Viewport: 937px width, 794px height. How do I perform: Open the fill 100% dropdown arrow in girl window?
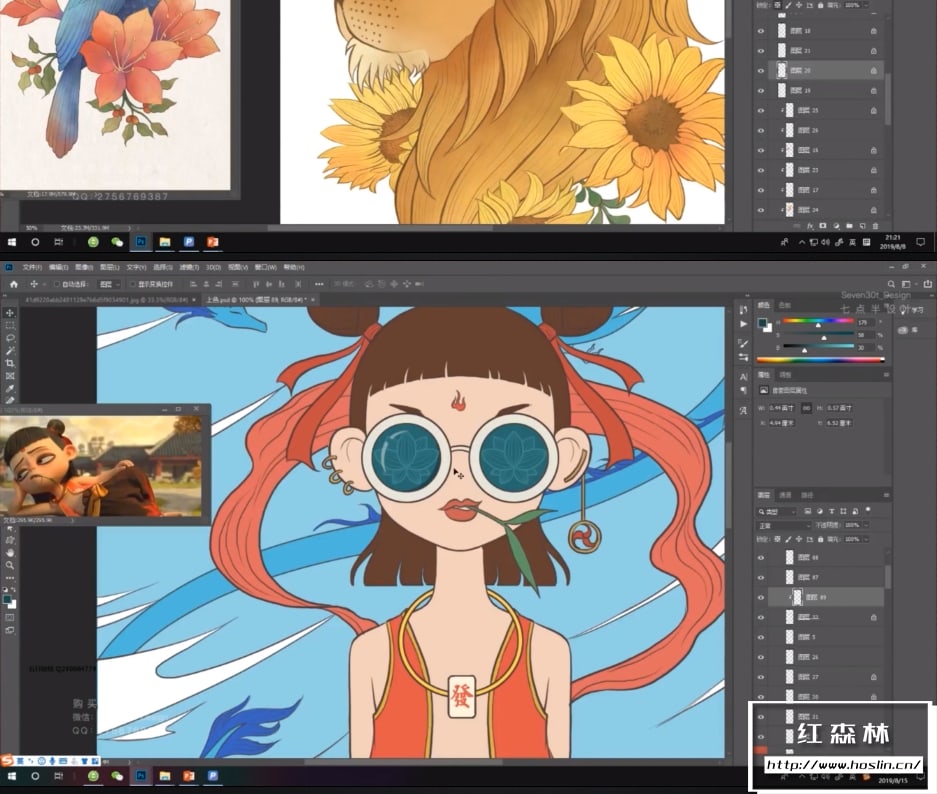866,539
